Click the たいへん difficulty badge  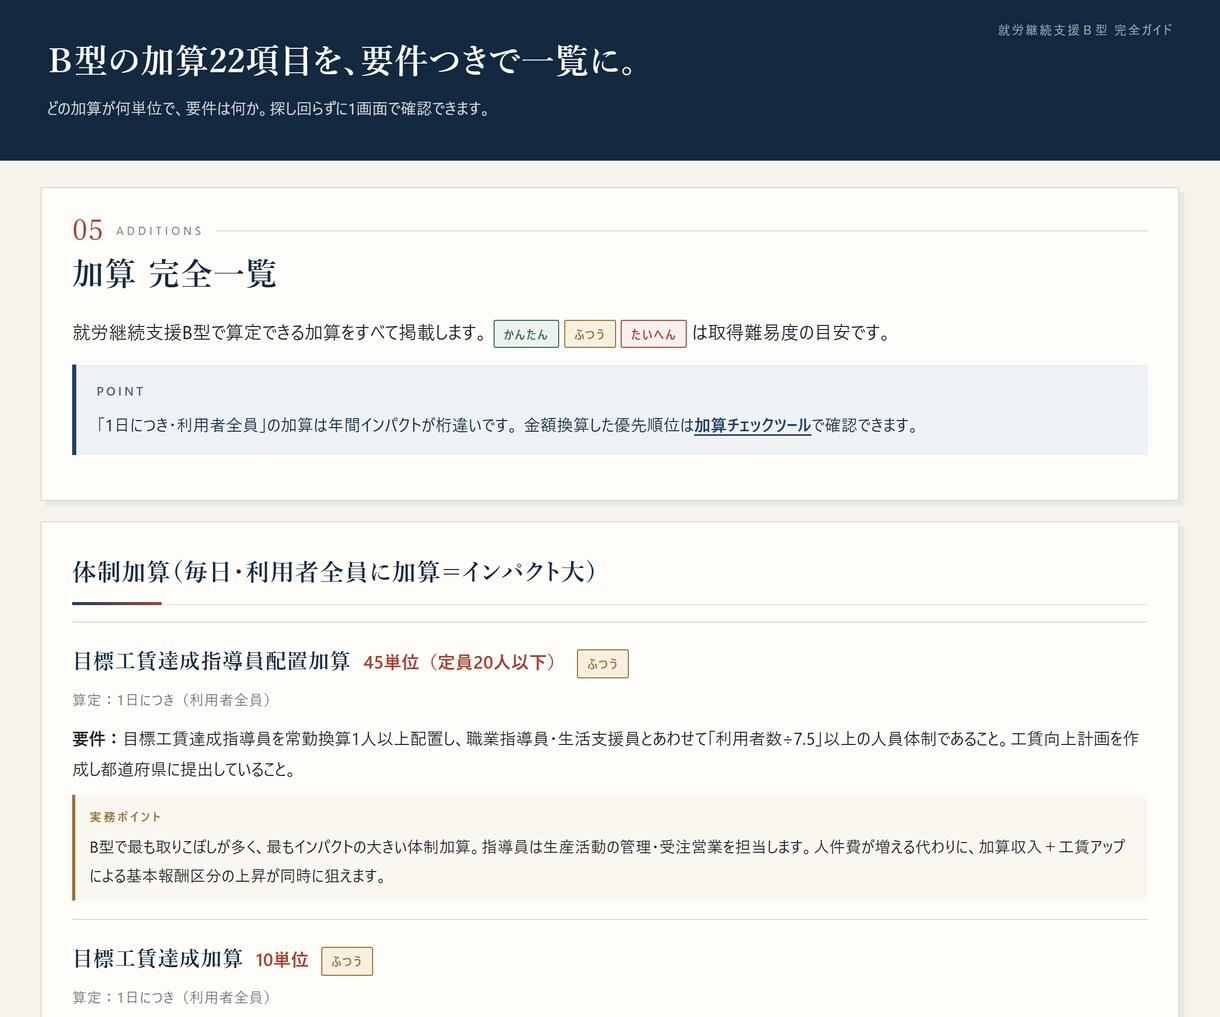654,334
